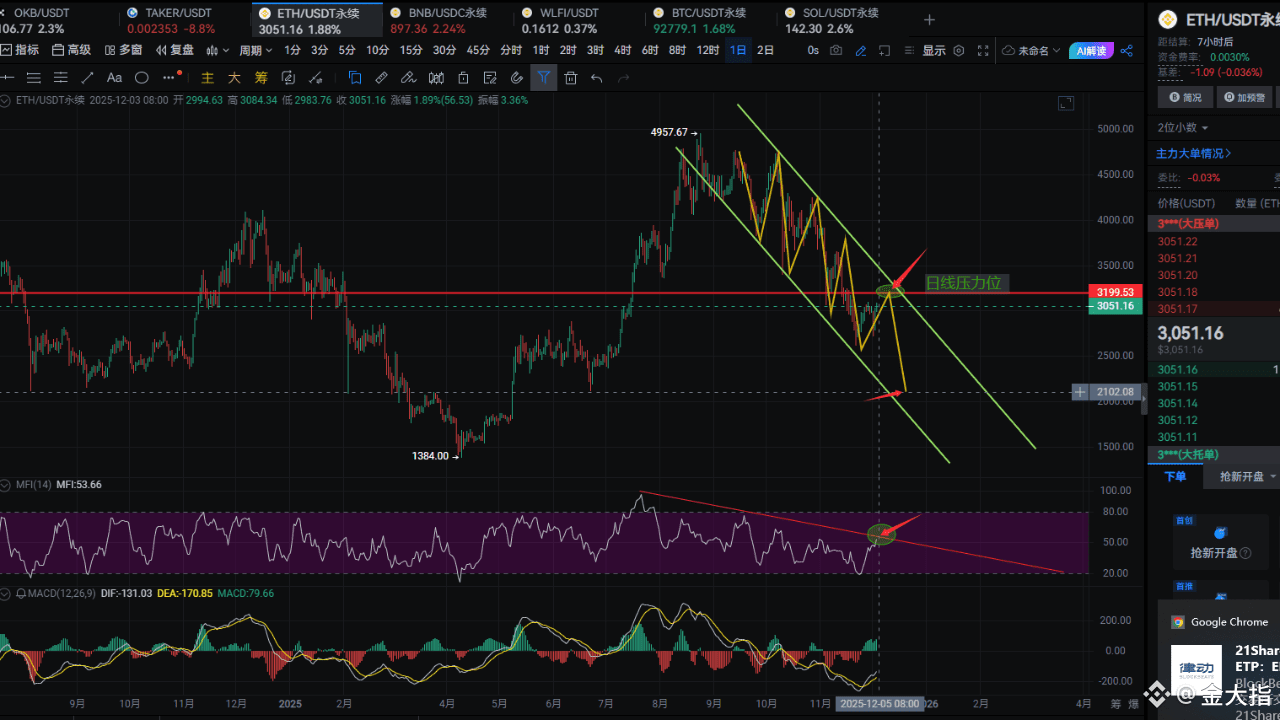
Task: Enter fullscreen with the expand icon
Action: [983, 50]
